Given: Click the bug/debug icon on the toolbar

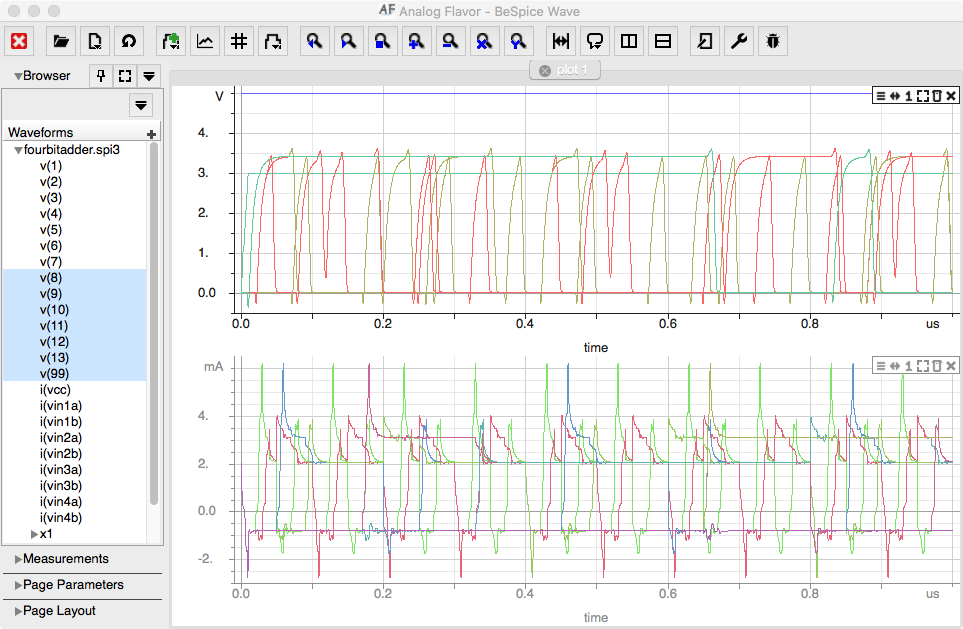Looking at the screenshot, I should (x=772, y=40).
